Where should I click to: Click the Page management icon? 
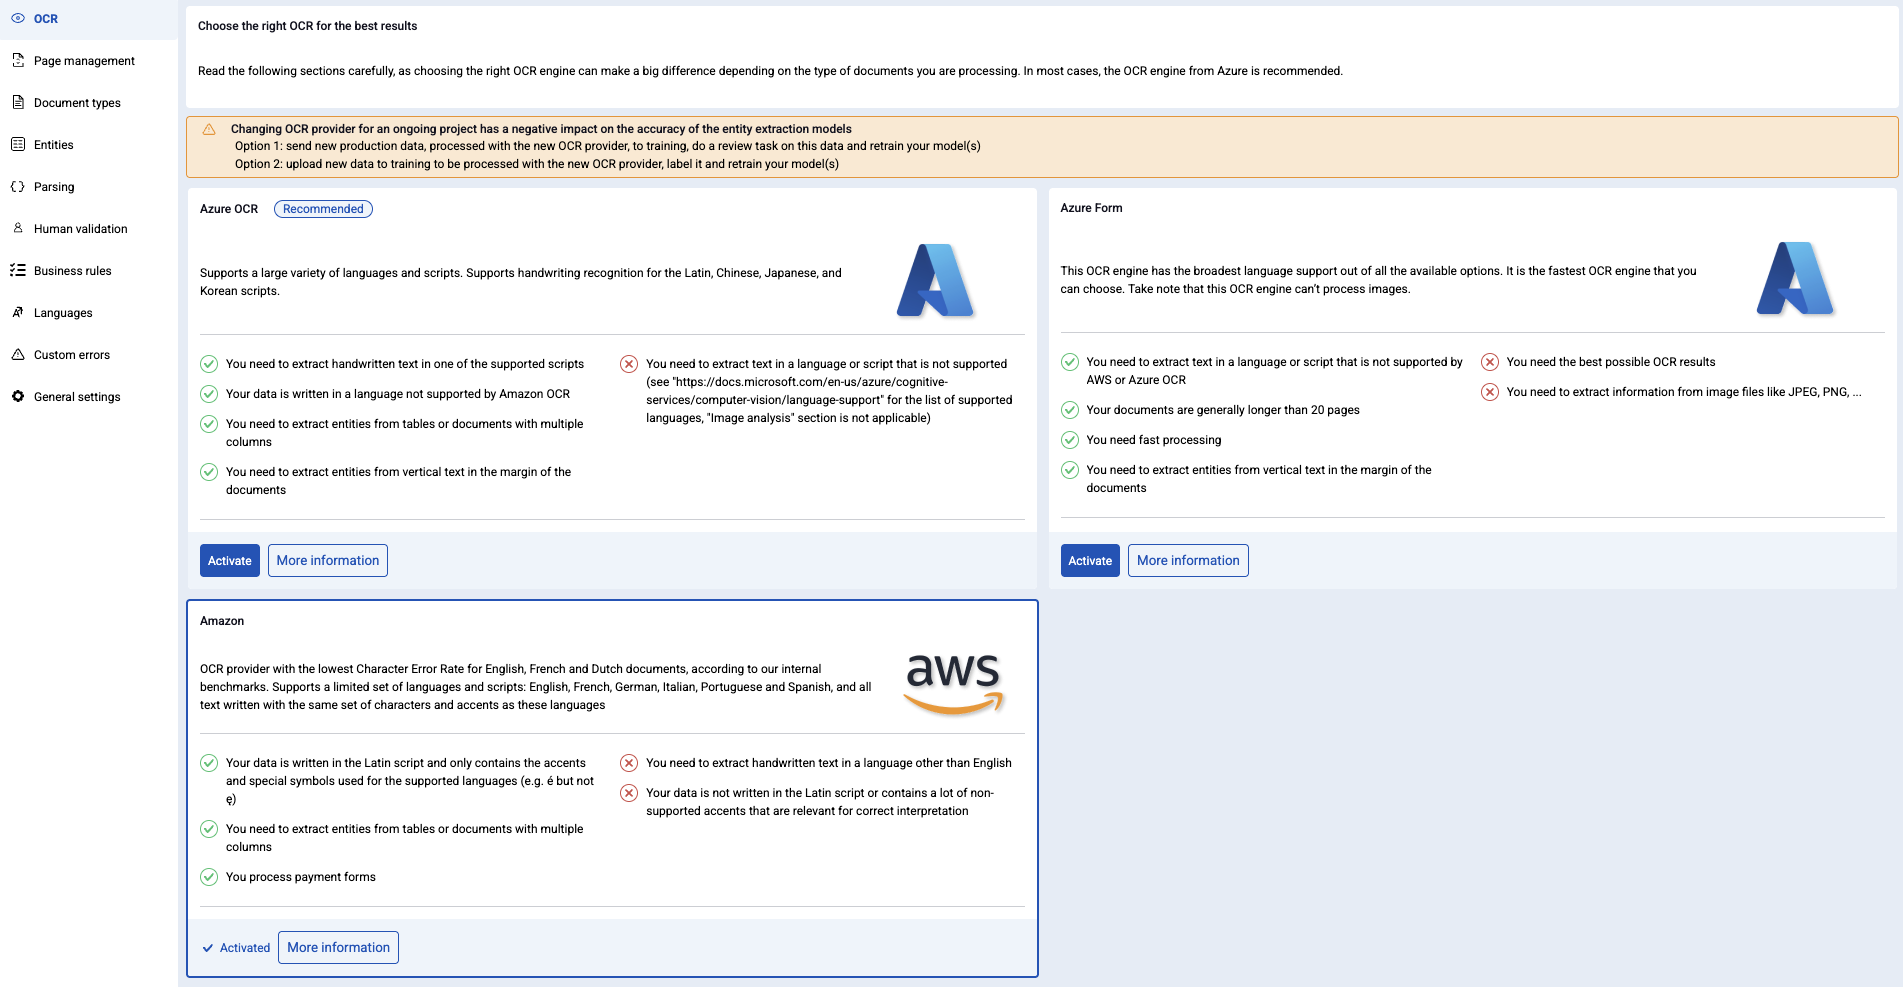[18, 60]
